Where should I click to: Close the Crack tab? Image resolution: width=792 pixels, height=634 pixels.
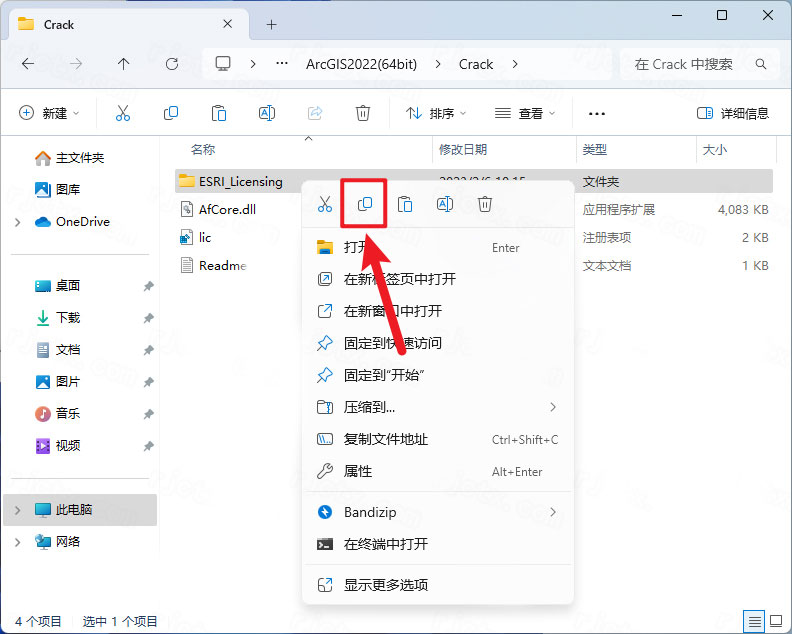coord(228,24)
